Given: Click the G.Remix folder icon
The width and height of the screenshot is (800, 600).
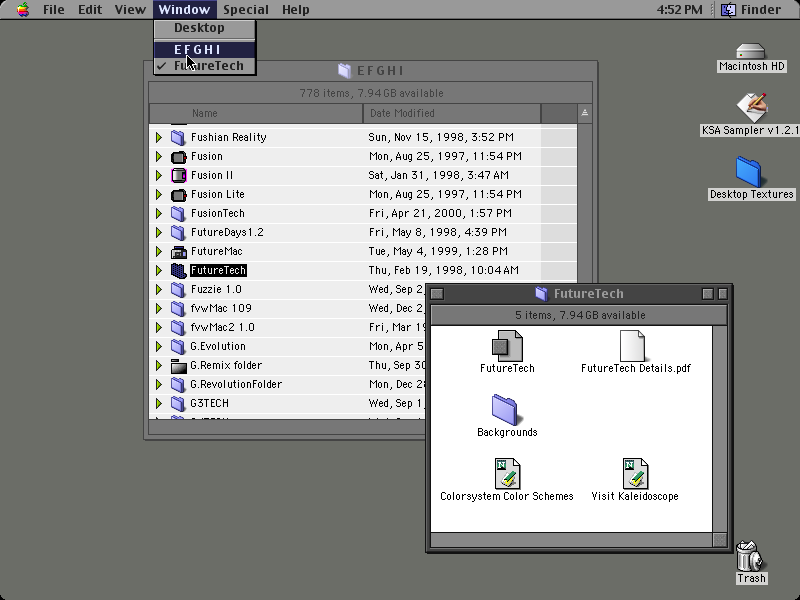Looking at the screenshot, I should tap(178, 365).
